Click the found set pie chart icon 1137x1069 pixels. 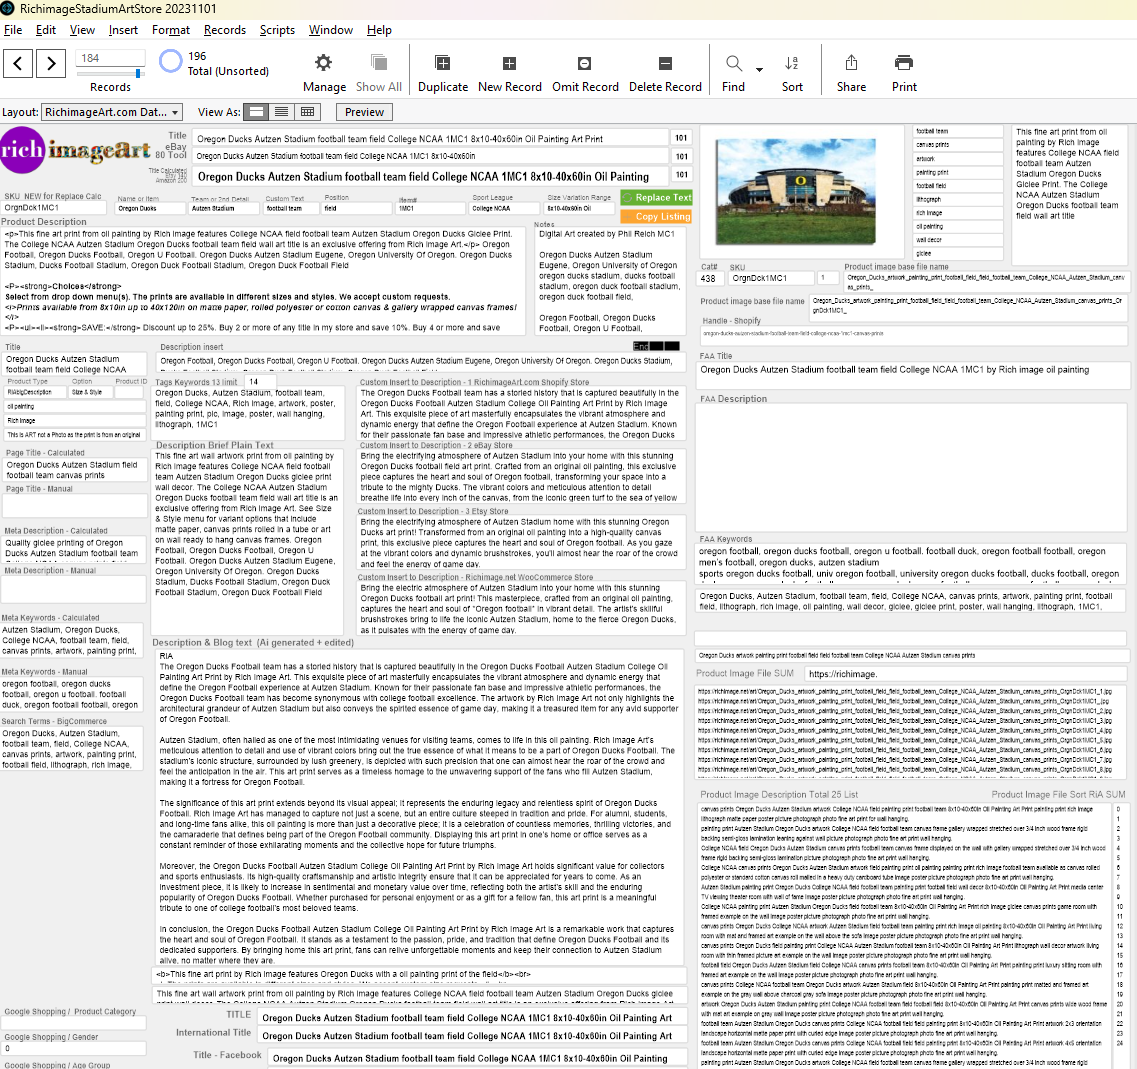click(171, 62)
